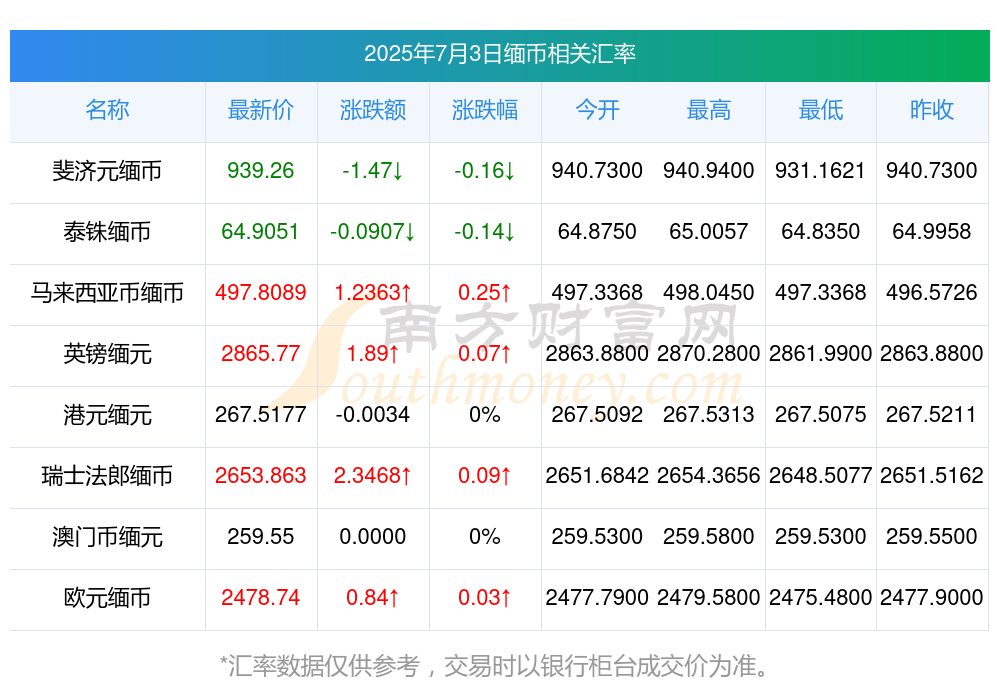Click the change value 2.3468↑

[x=373, y=475]
